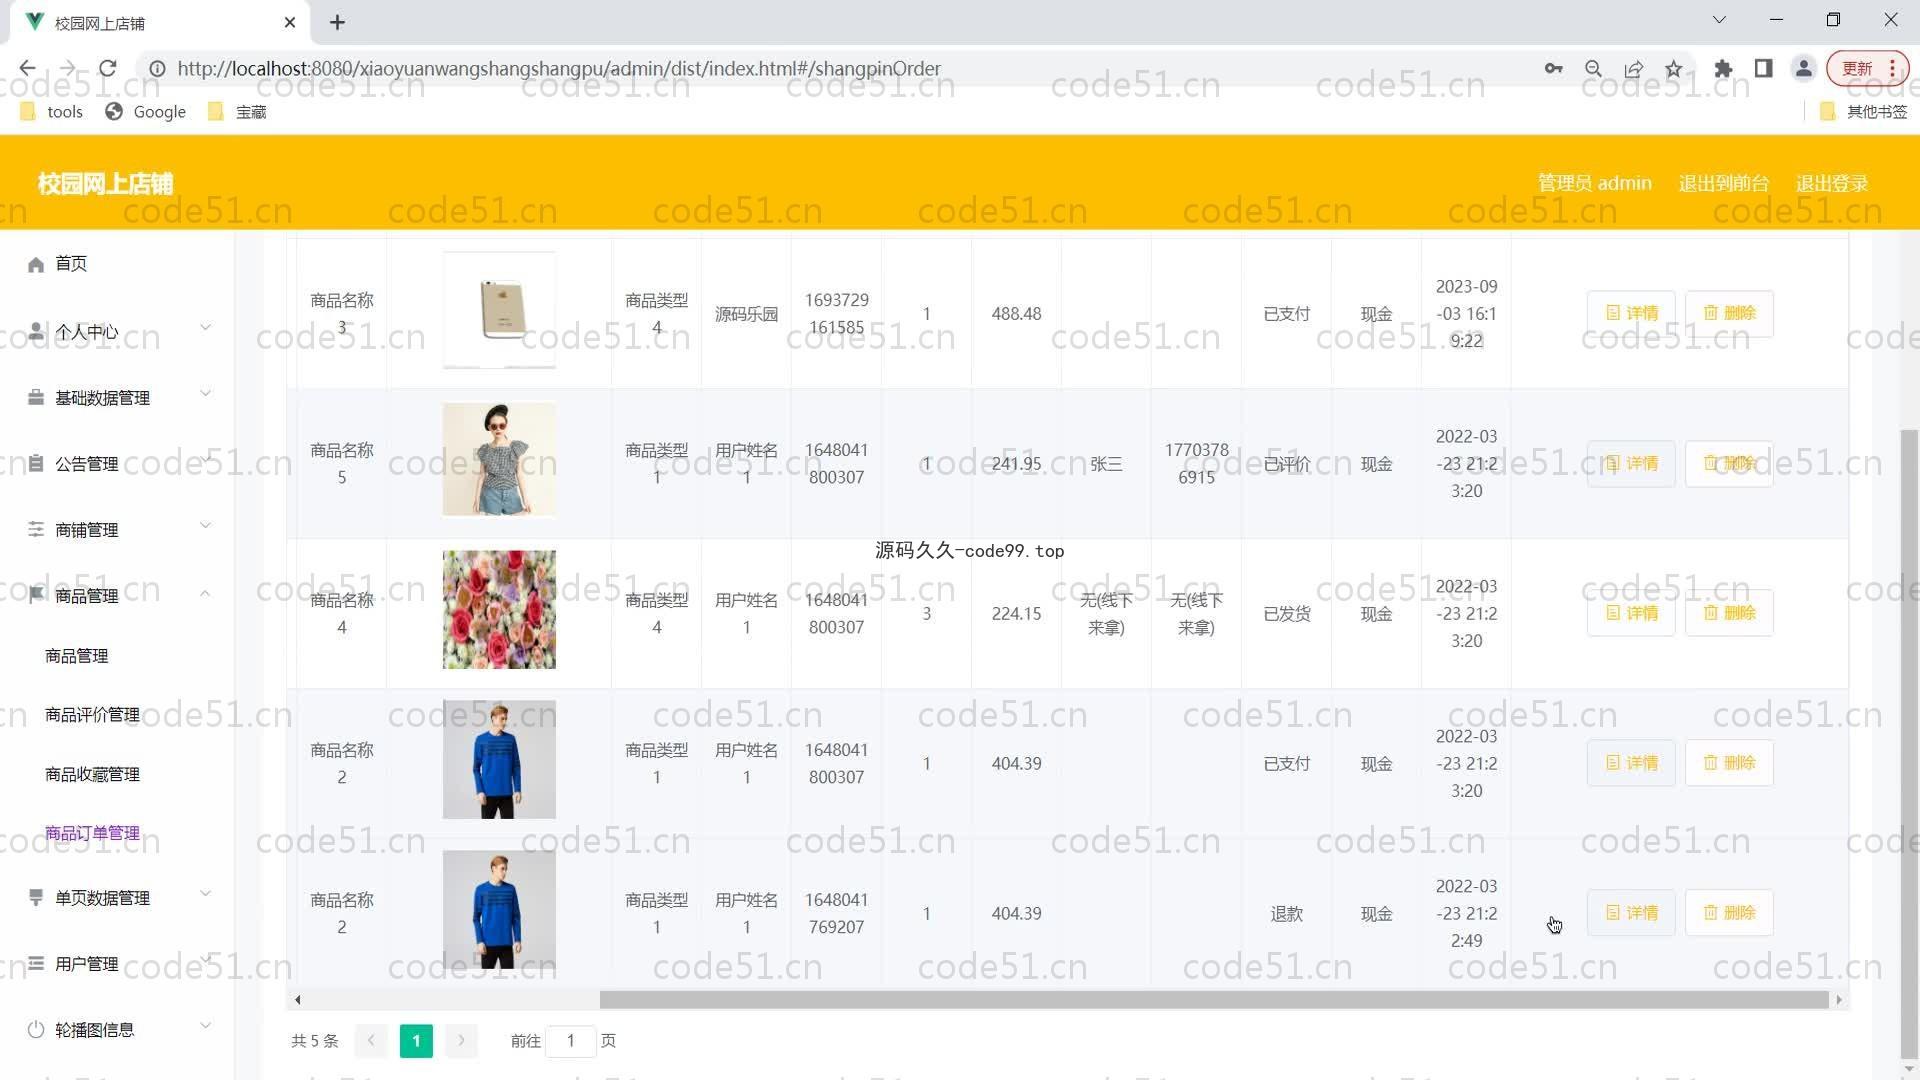The width and height of the screenshot is (1920, 1080).
Task: Reload the current page
Action: (x=108, y=68)
